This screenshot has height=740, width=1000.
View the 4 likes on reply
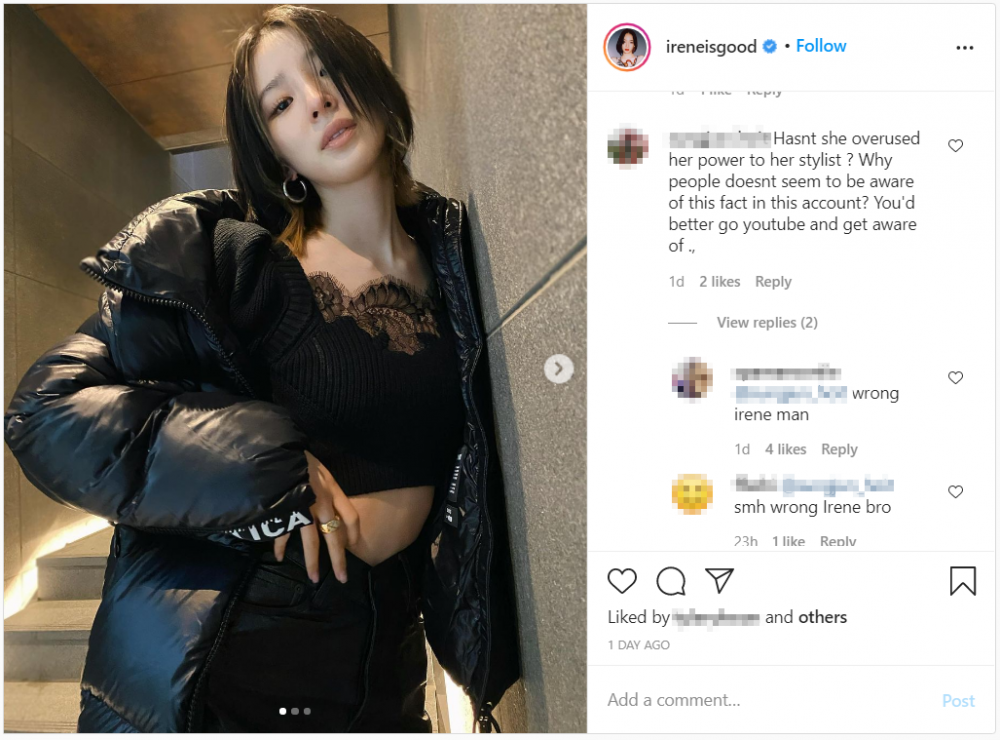786,449
